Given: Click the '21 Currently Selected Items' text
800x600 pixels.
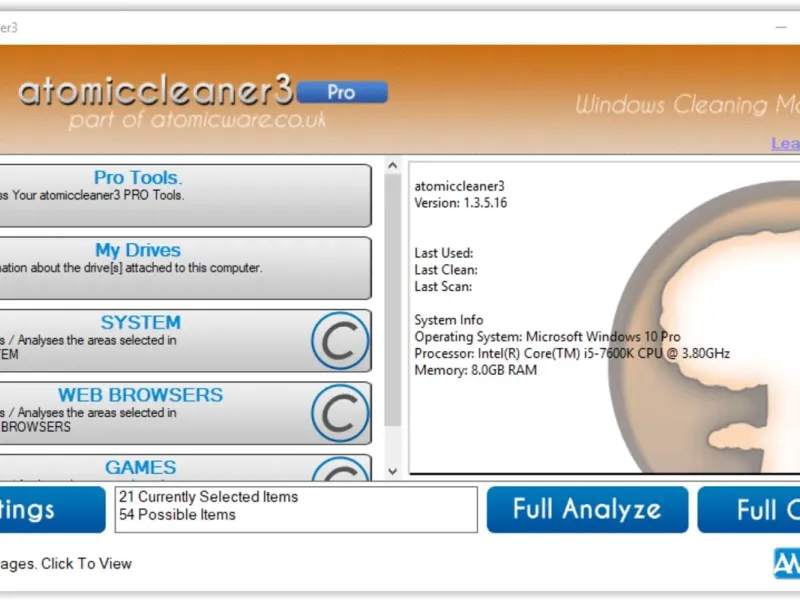Looking at the screenshot, I should [208, 496].
